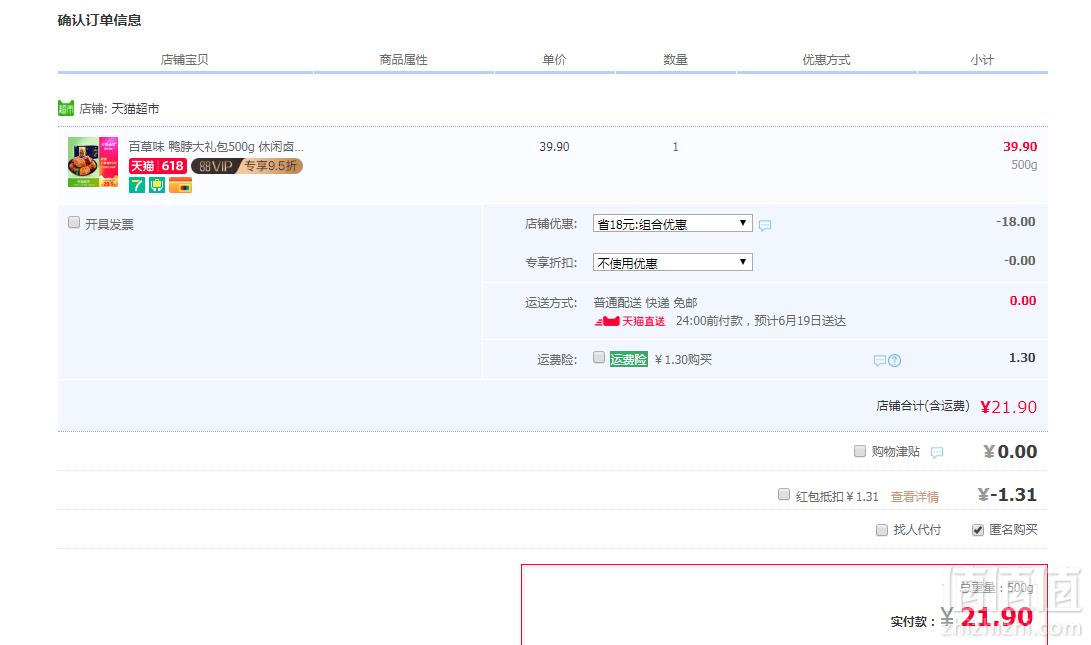1091x645 pixels.
Task: Click the green 运费险 label badge
Action: click(x=628, y=359)
